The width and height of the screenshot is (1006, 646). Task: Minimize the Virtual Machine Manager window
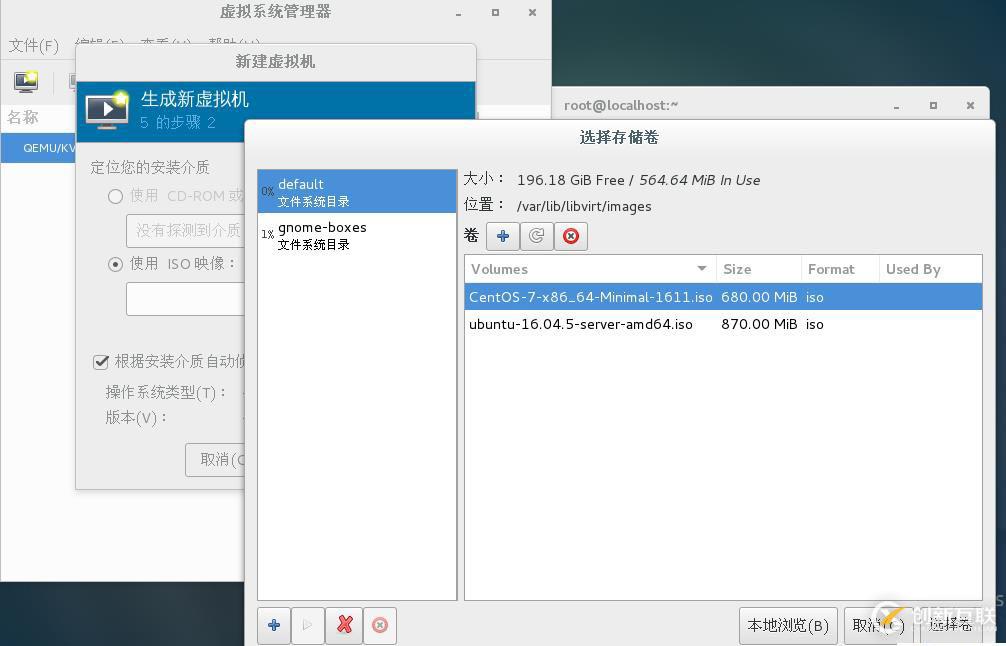(458, 12)
